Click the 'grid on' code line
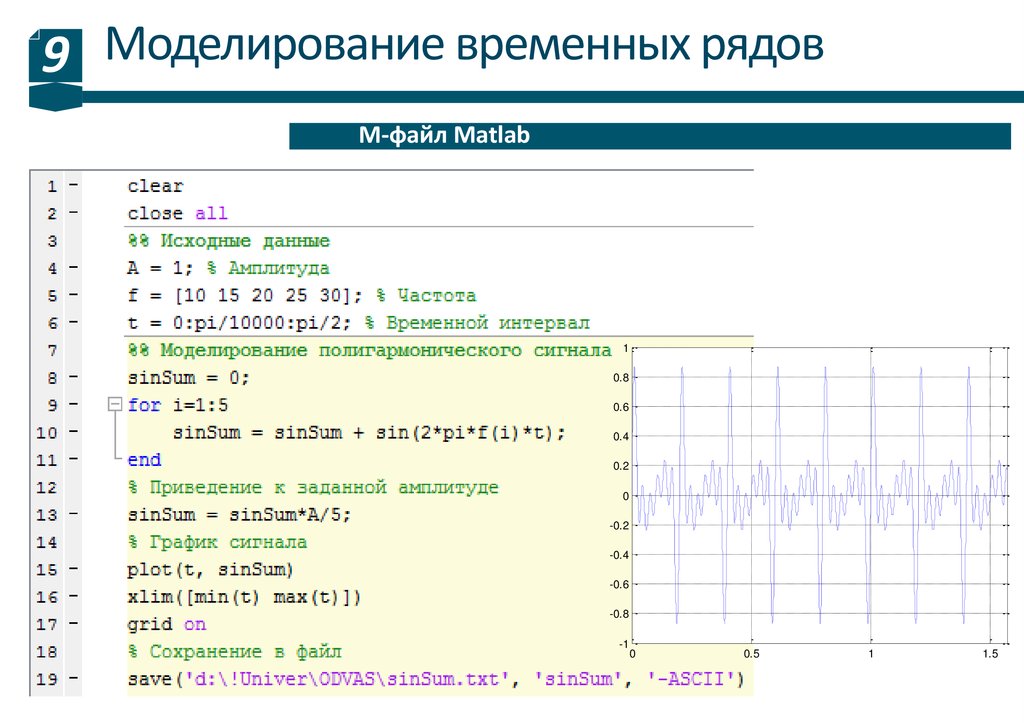This screenshot has height=723, width=1024. coord(166,625)
